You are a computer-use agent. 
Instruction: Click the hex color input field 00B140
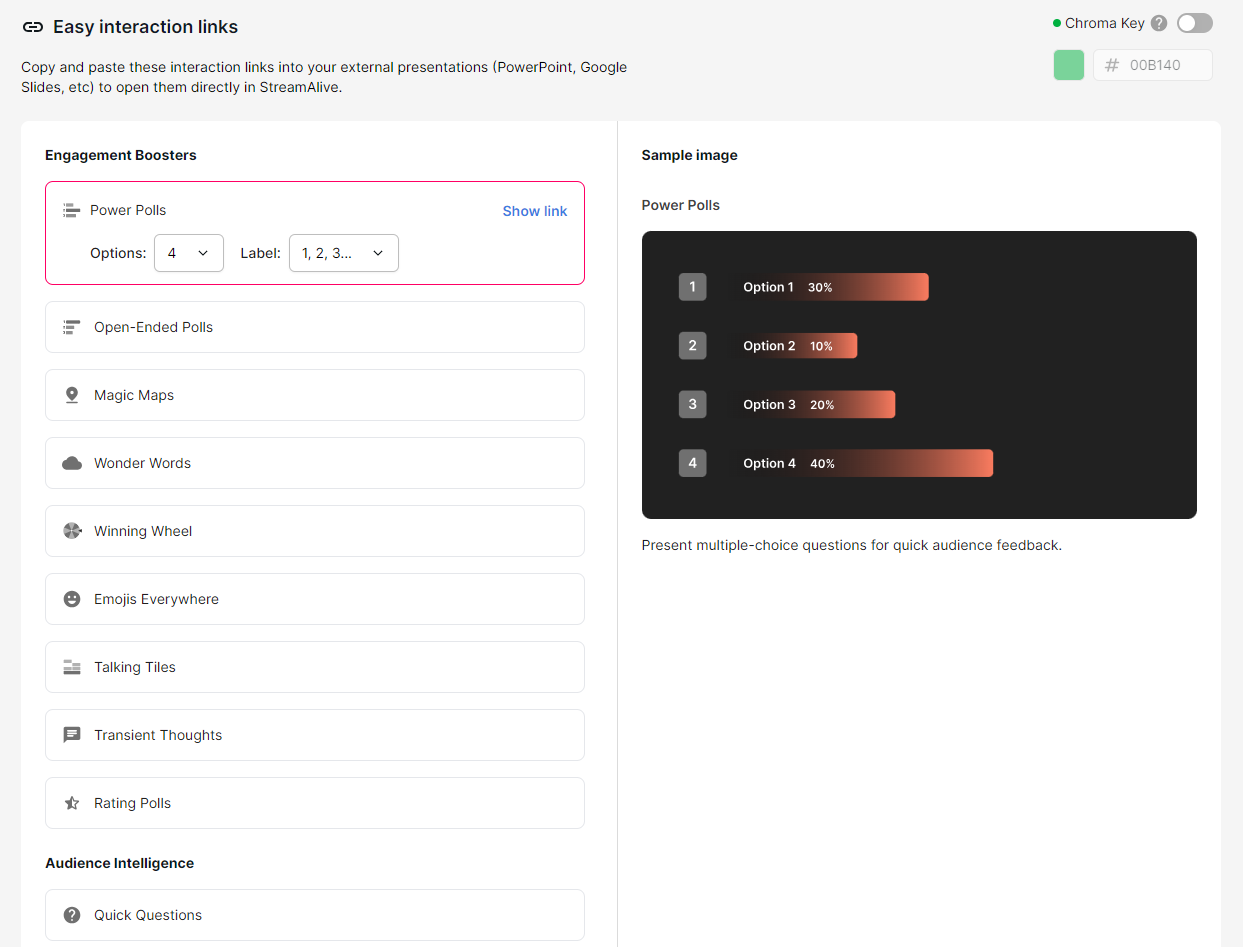[x=1153, y=65]
